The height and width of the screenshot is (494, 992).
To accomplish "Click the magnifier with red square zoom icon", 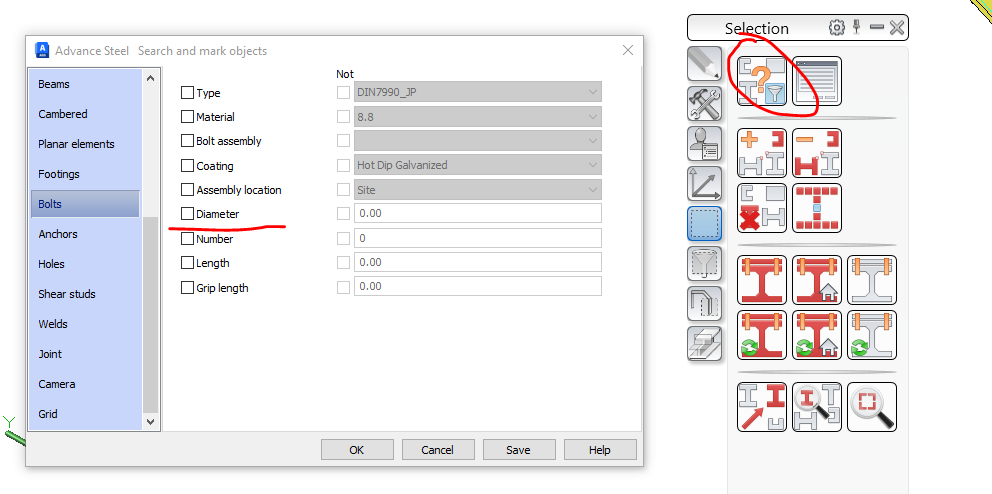I will (x=872, y=407).
